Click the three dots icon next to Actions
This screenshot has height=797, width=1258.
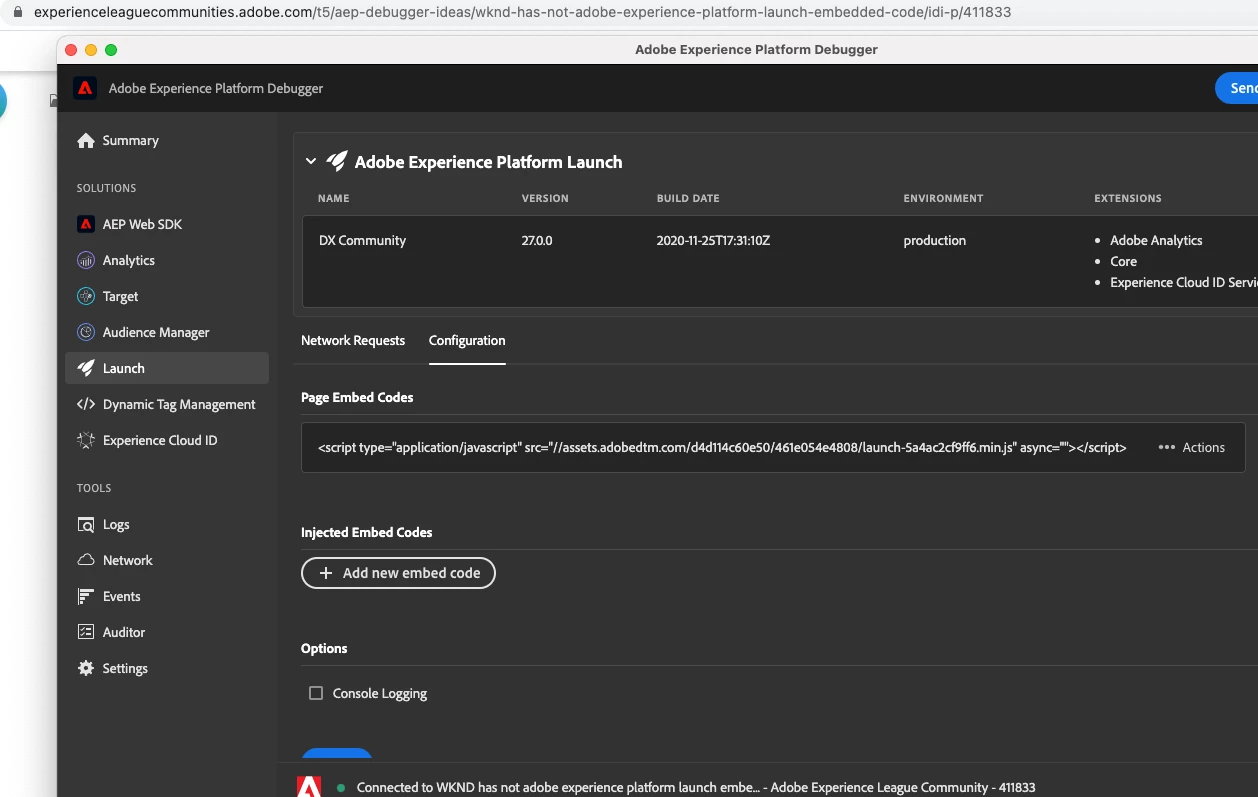[x=1166, y=448]
